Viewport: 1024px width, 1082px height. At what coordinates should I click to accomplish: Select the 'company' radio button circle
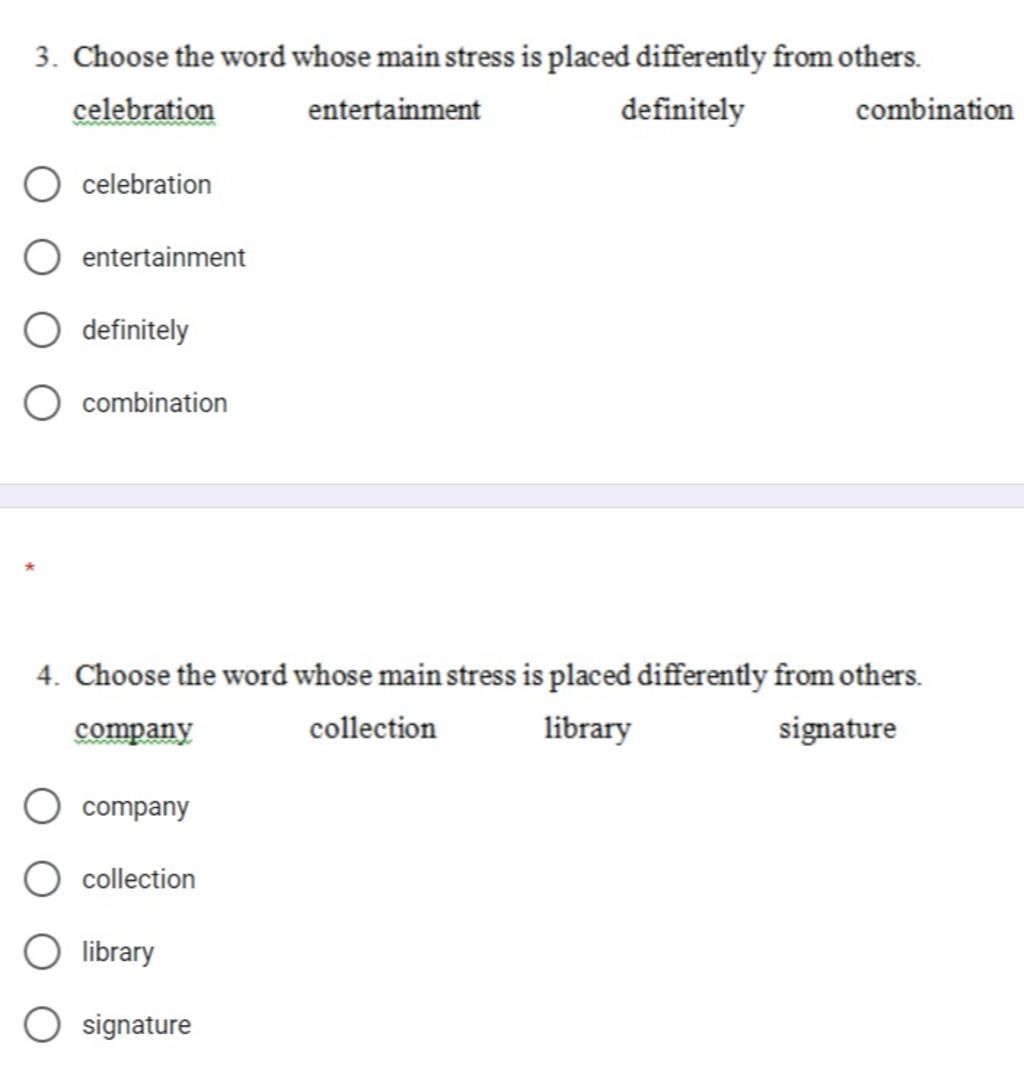point(41,807)
